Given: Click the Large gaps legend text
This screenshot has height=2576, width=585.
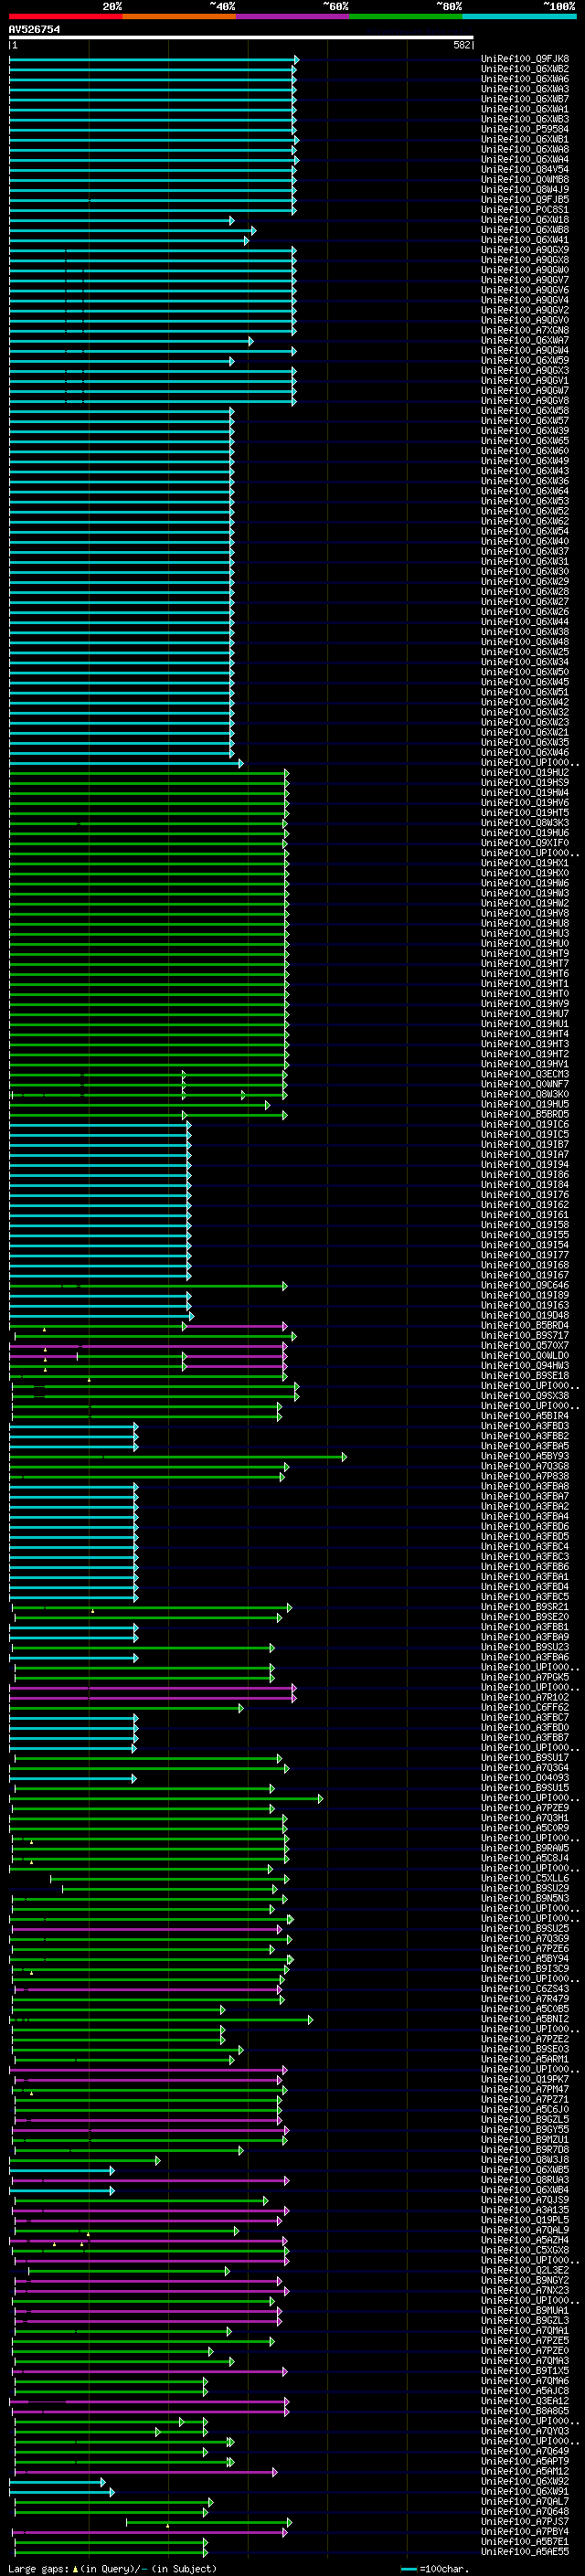Looking at the screenshot, I should (39, 2568).
